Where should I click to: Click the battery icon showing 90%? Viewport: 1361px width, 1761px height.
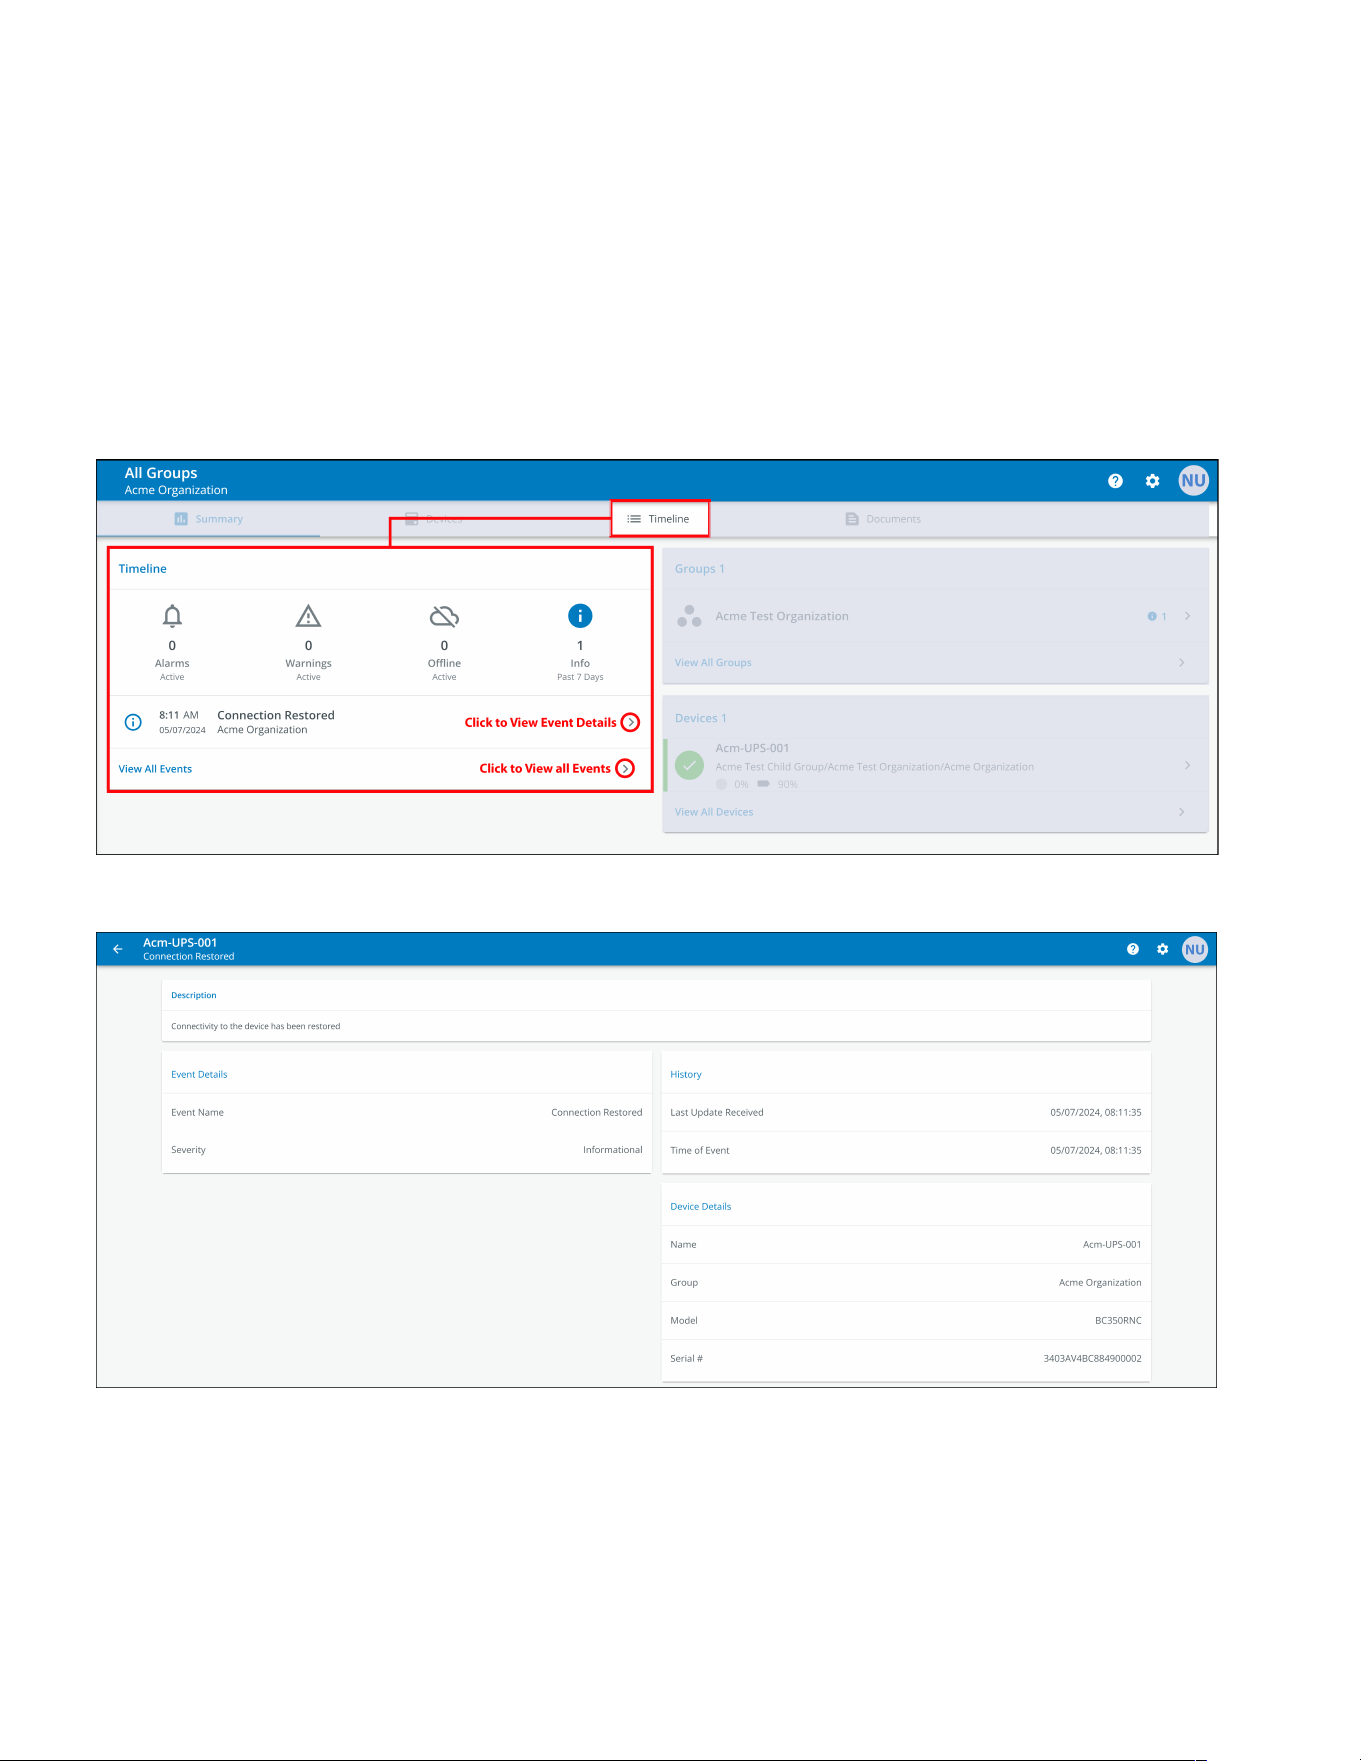point(763,784)
